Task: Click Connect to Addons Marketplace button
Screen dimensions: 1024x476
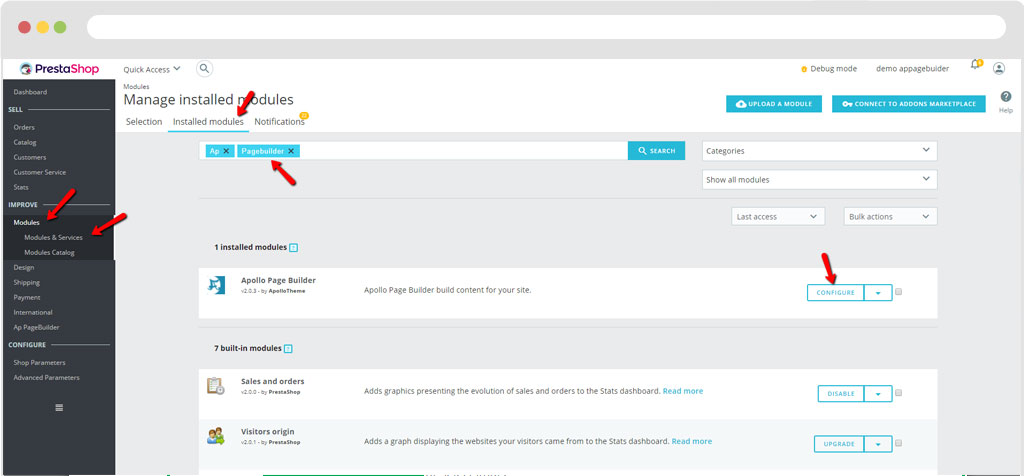Action: click(908, 104)
